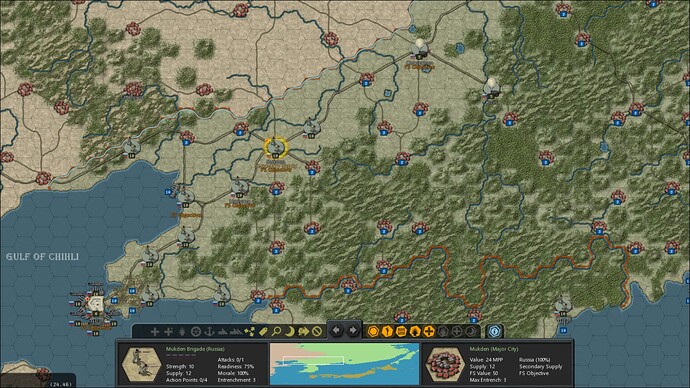Screen dimensions: 690x388
Task: Click the minimap overview panel
Action: pyautogui.click(x=345, y=364)
